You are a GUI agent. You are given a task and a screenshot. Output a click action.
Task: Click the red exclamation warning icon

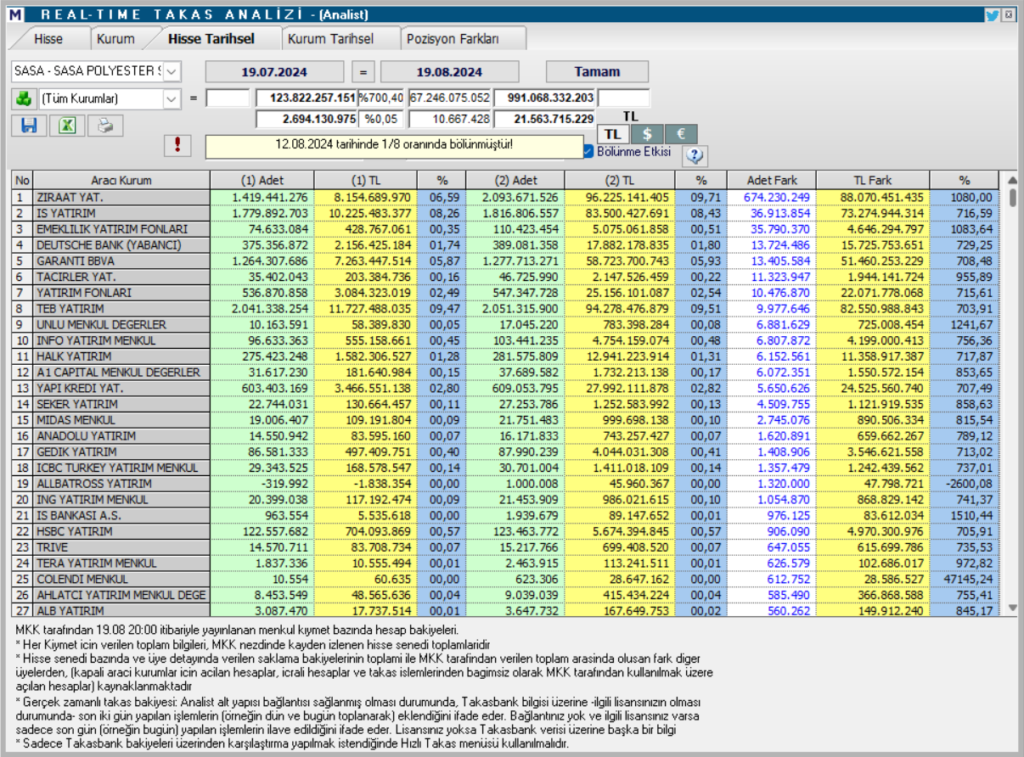(x=177, y=145)
